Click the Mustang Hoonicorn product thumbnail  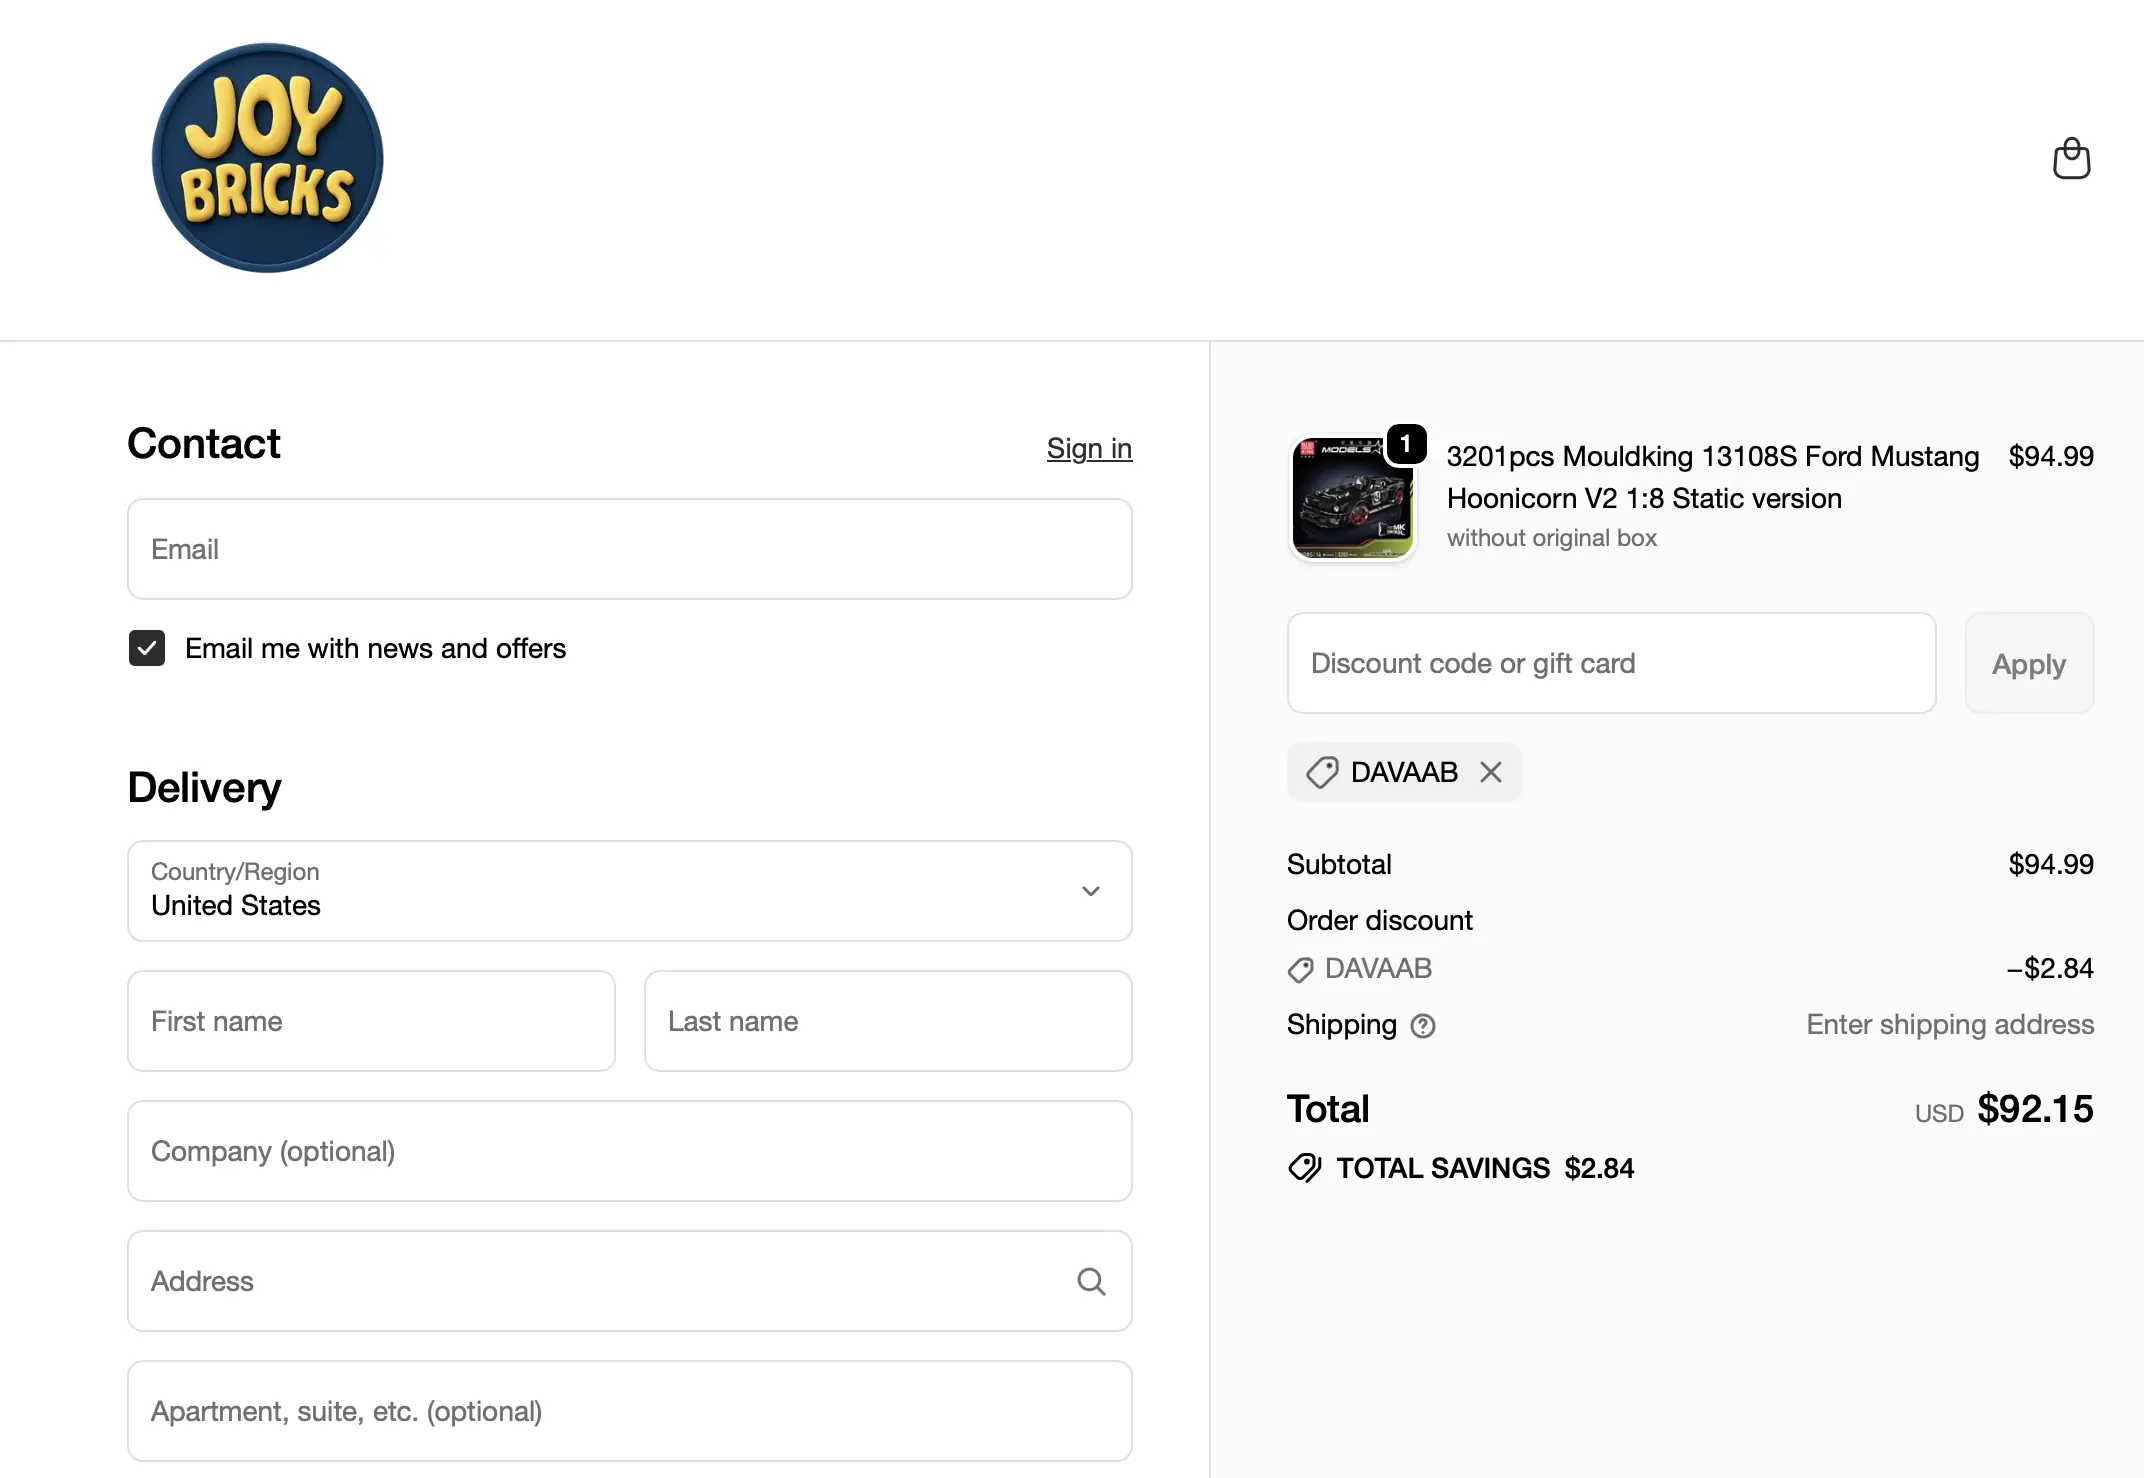click(x=1352, y=498)
